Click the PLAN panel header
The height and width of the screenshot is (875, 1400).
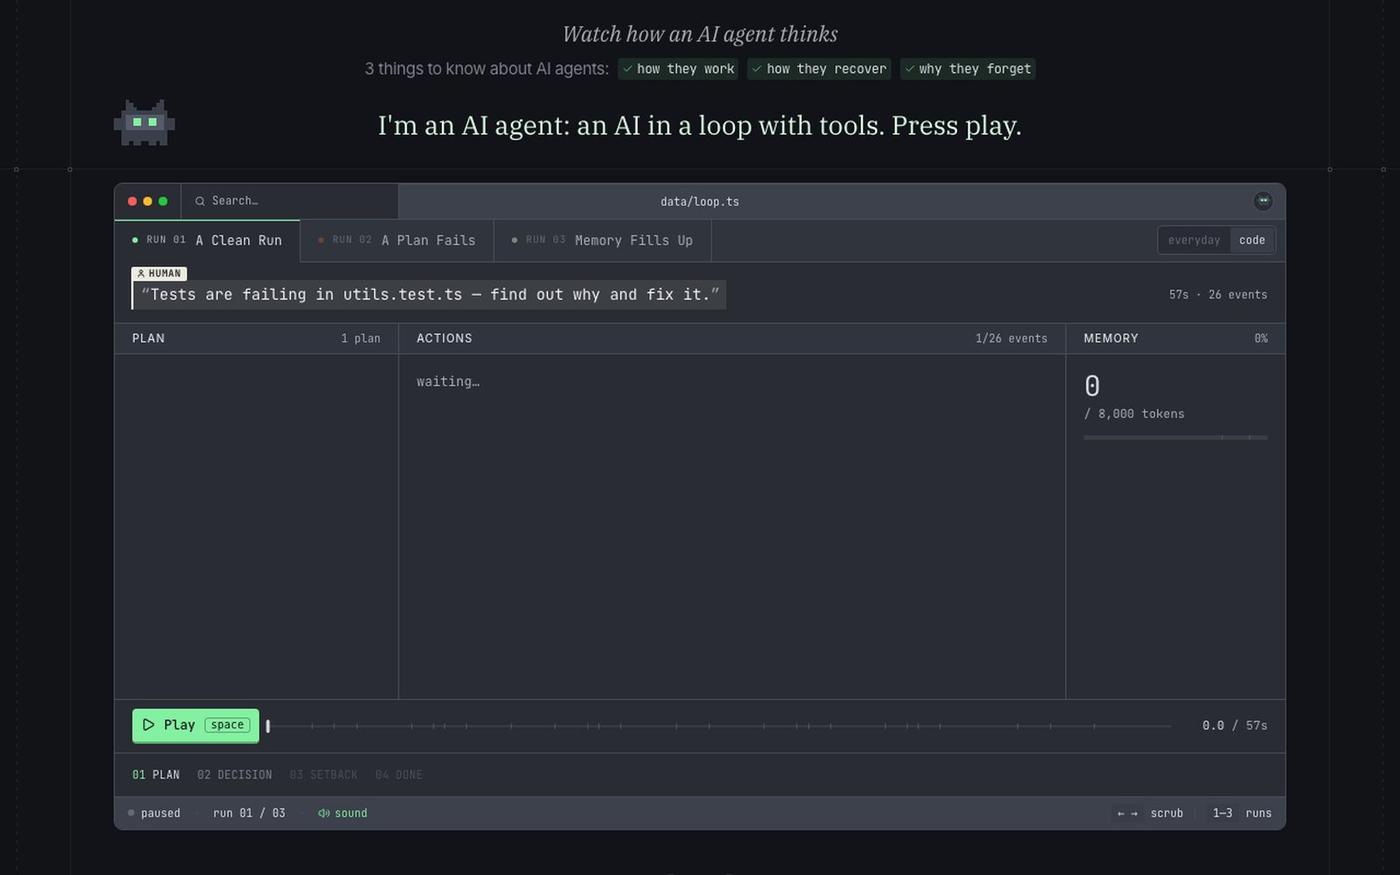(x=256, y=338)
